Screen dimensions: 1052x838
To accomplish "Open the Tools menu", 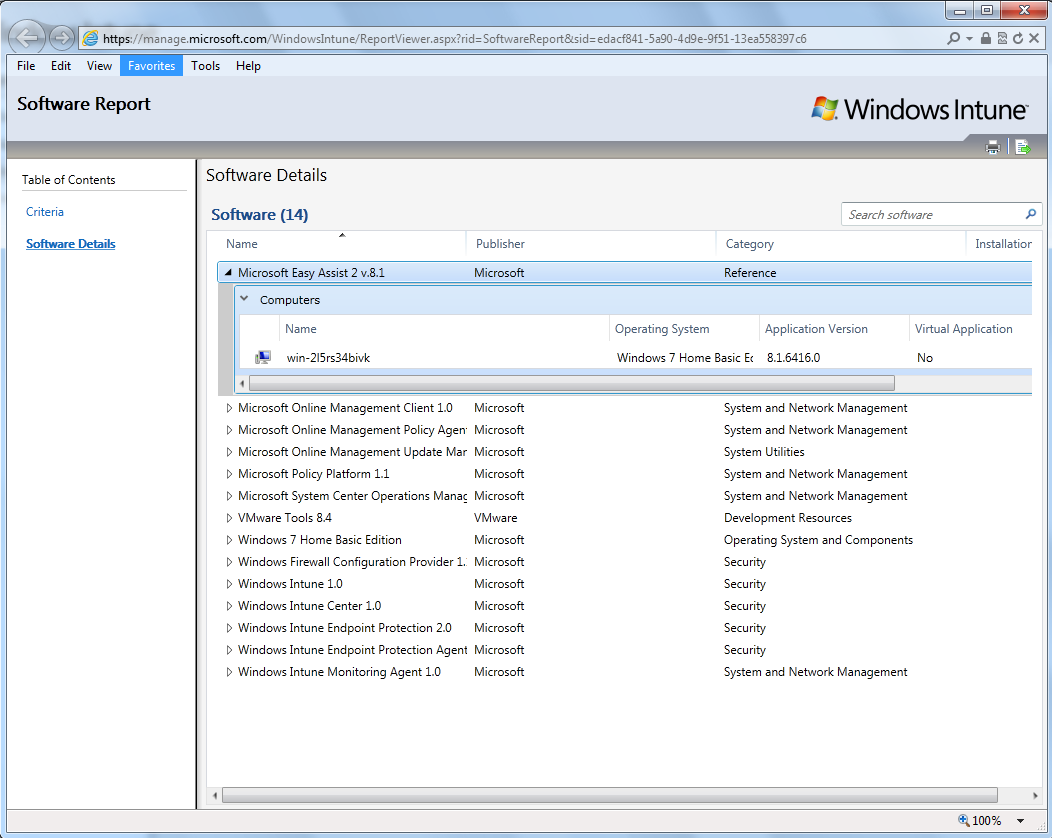I will (205, 66).
